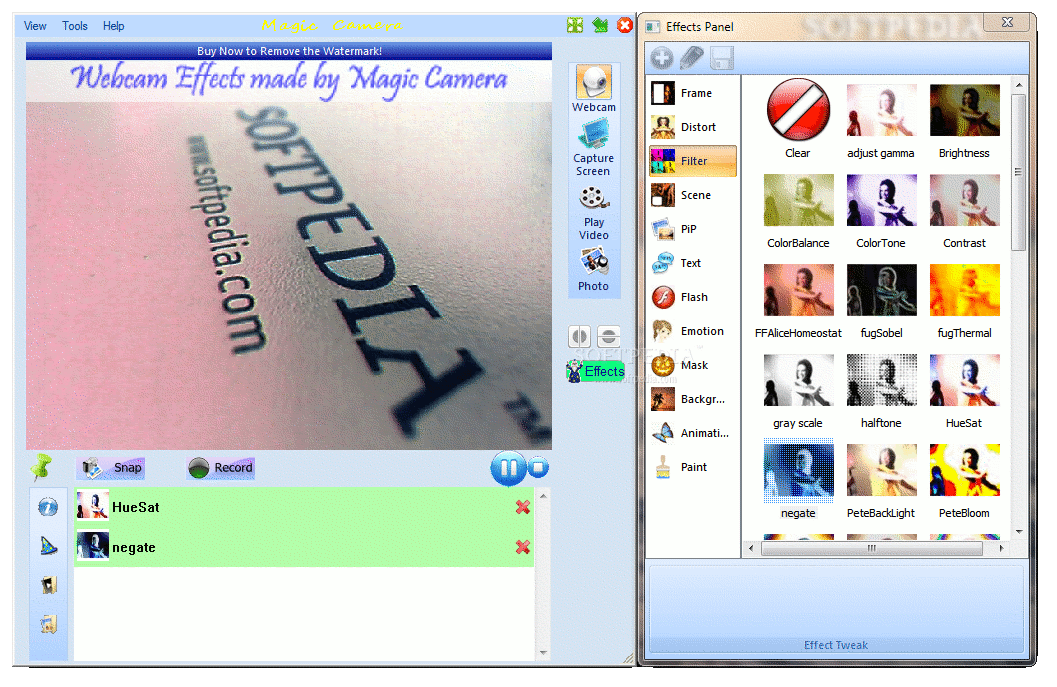Image resolution: width=1057 pixels, height=687 pixels.
Task: Switch to the Scene category
Action: [x=692, y=195]
